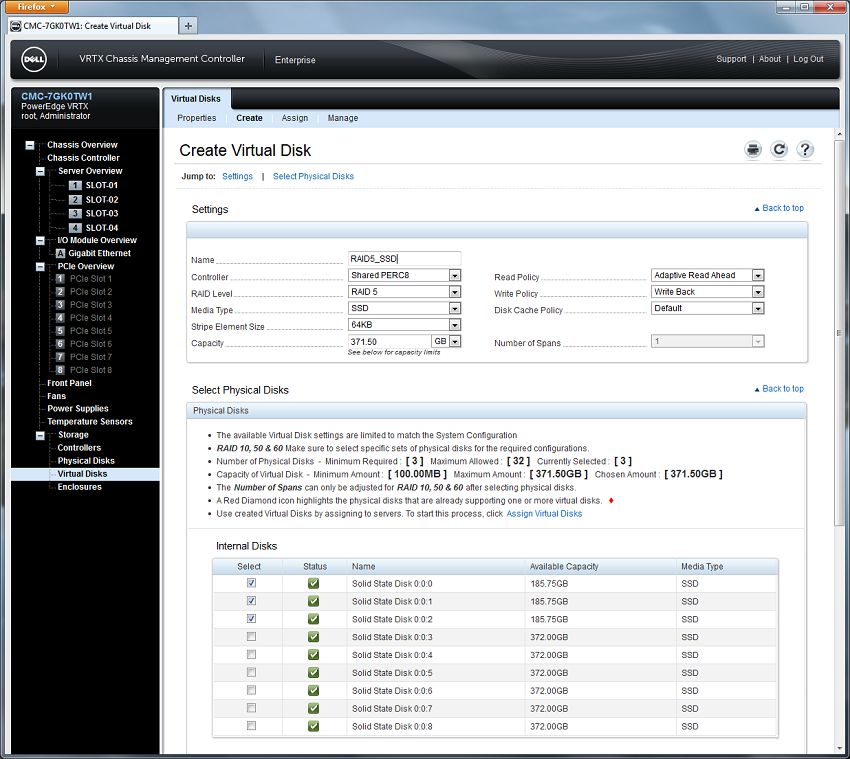Open the orange Firefox menu button
This screenshot has height=759, width=850.
(x=30, y=6)
